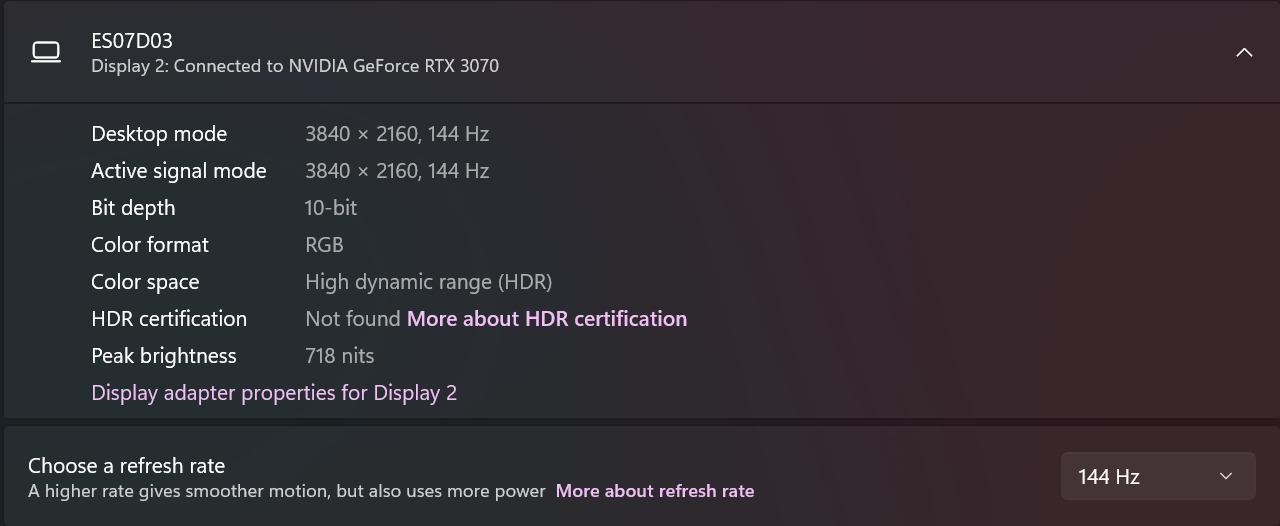Screen dimensions: 1280x526
Task: Click the ES07D03 display name heading
Action: click(132, 41)
